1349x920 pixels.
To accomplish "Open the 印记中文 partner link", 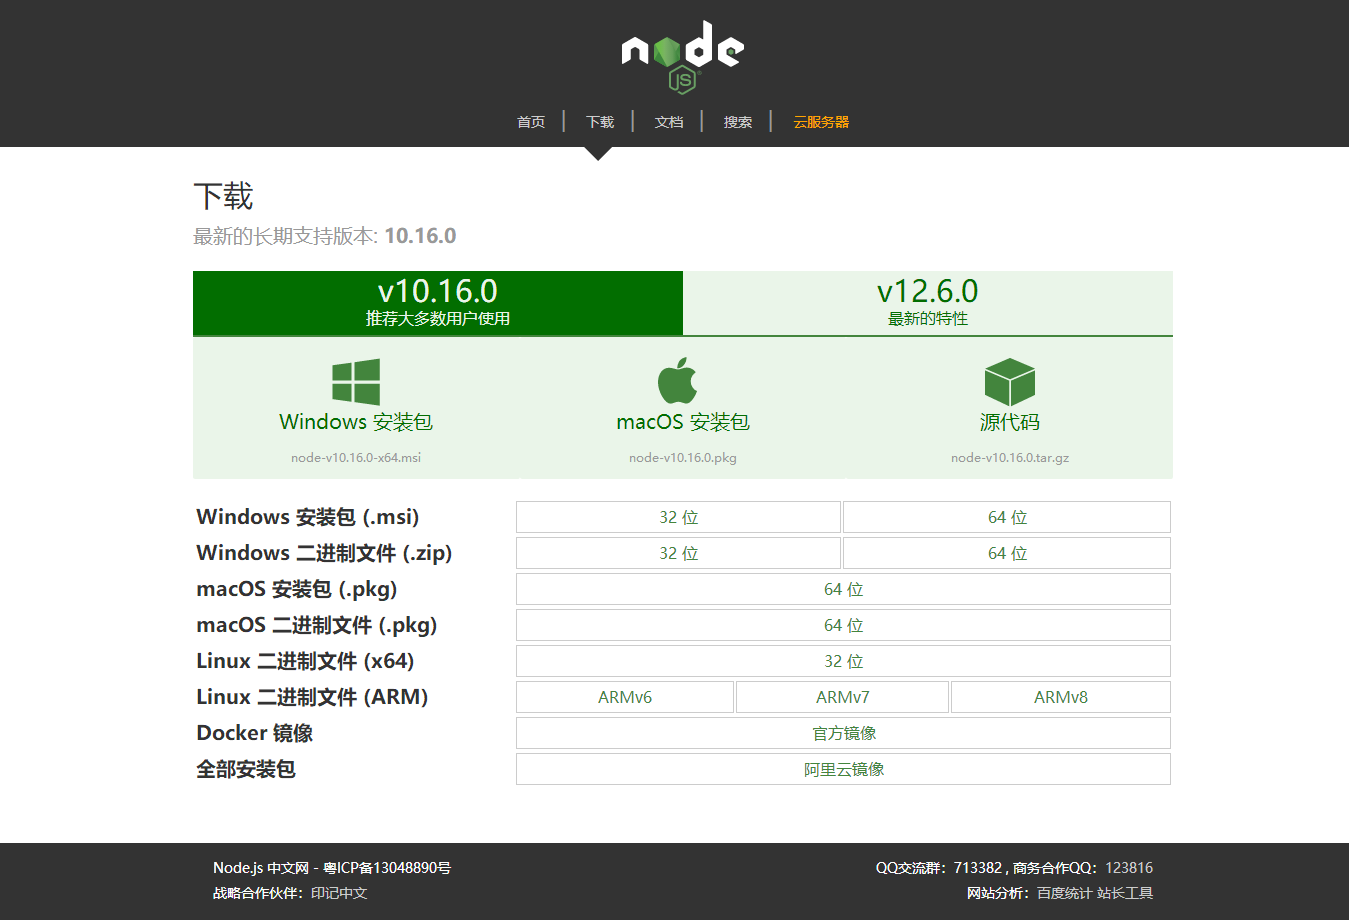I will (x=339, y=893).
